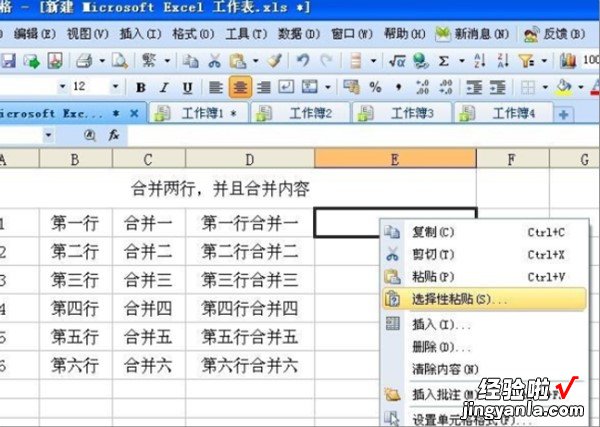The image size is (600, 427).
Task: Open font size dropdown
Action: point(115,87)
